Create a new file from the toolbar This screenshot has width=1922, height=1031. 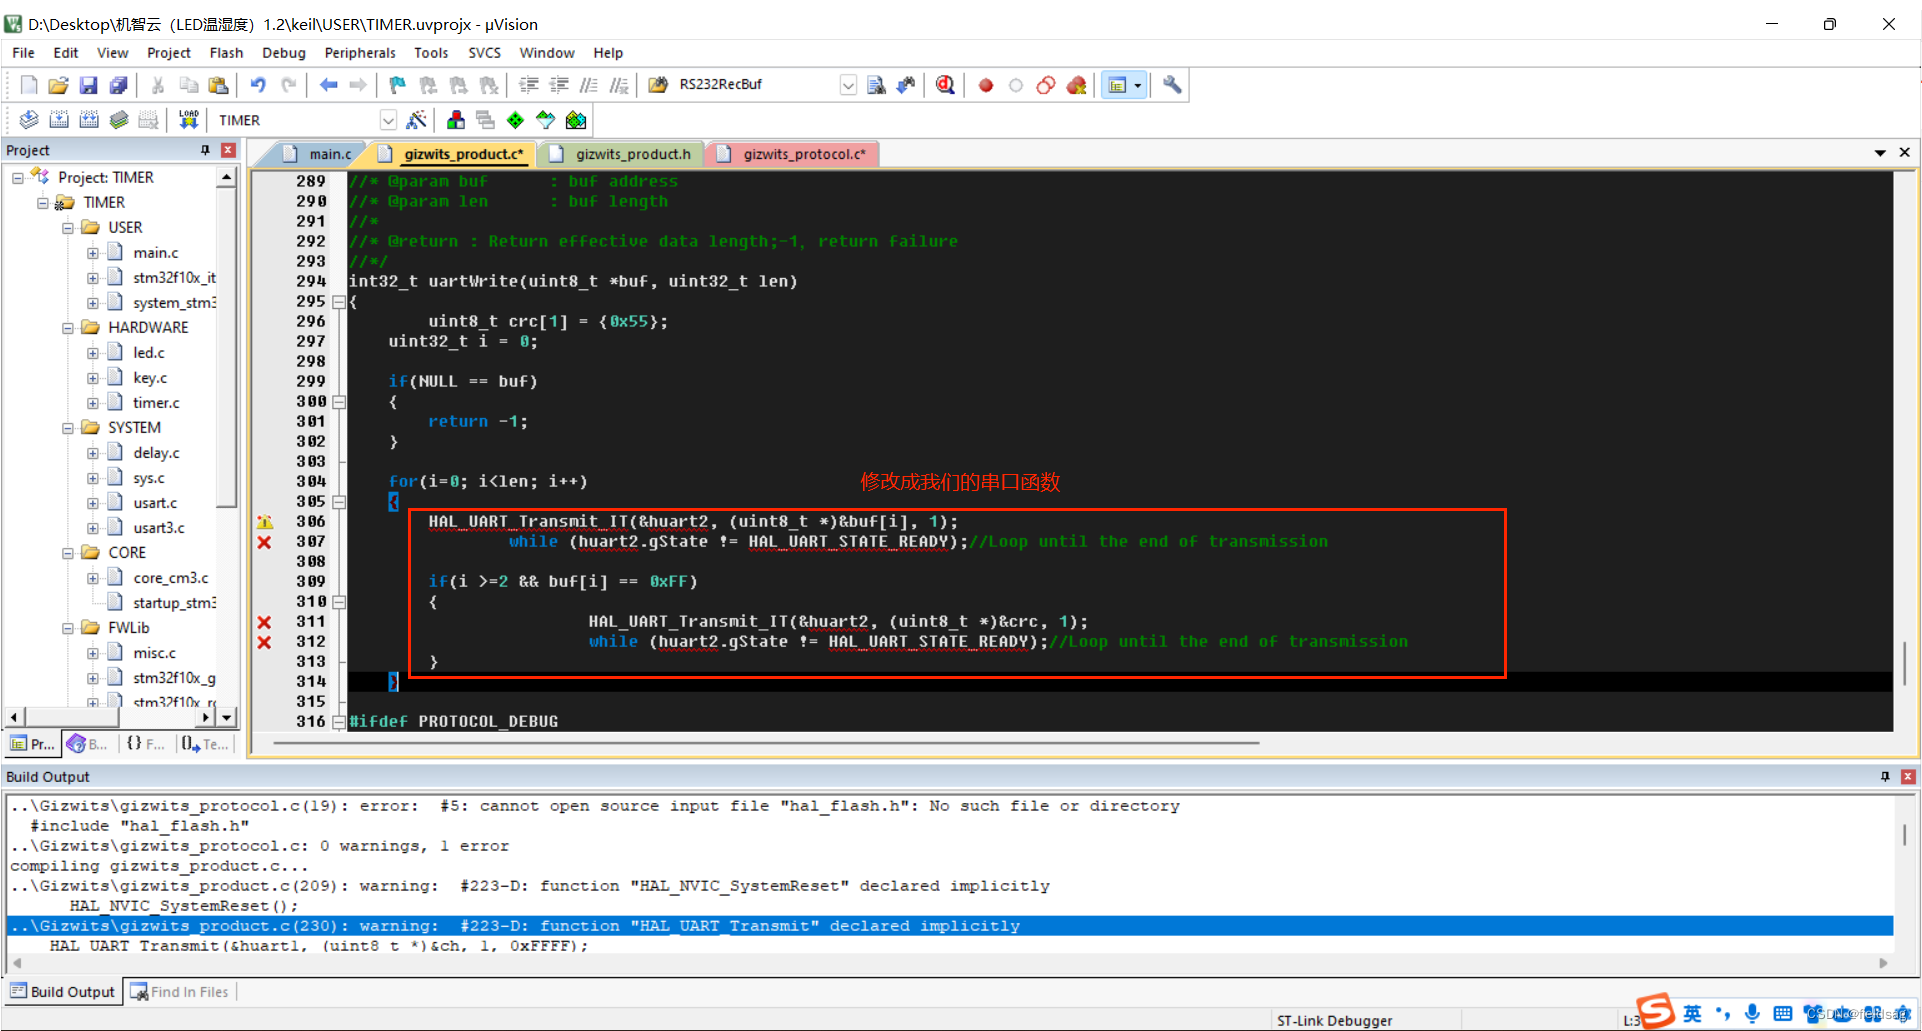(x=29, y=85)
